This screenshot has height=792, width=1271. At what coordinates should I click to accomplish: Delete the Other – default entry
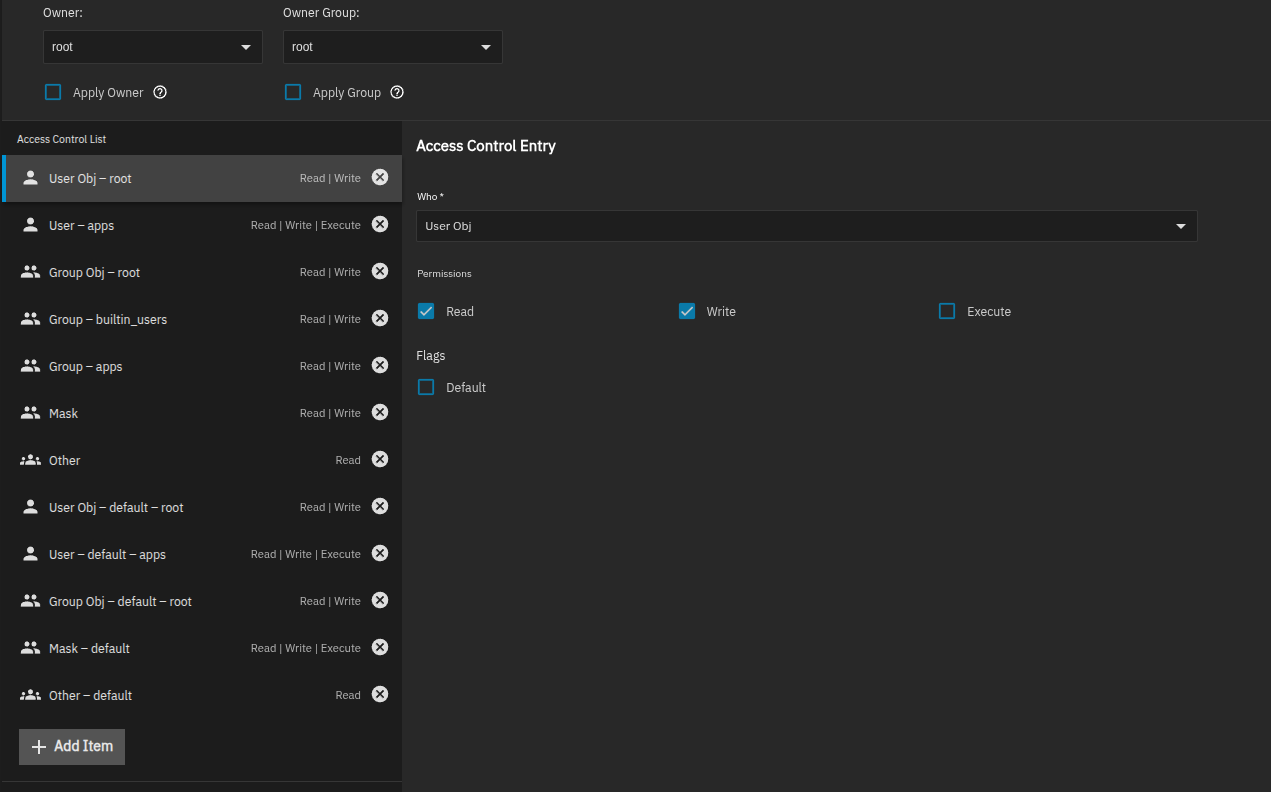pyautogui.click(x=380, y=694)
